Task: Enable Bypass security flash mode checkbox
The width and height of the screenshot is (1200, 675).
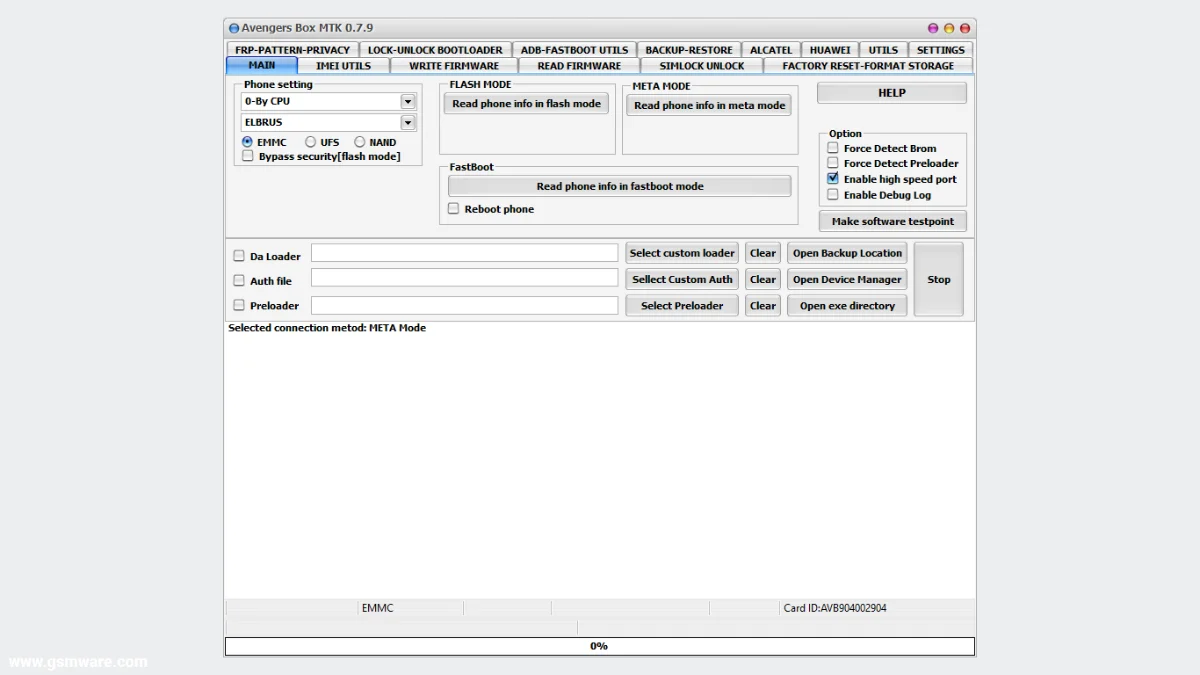Action: (248, 156)
